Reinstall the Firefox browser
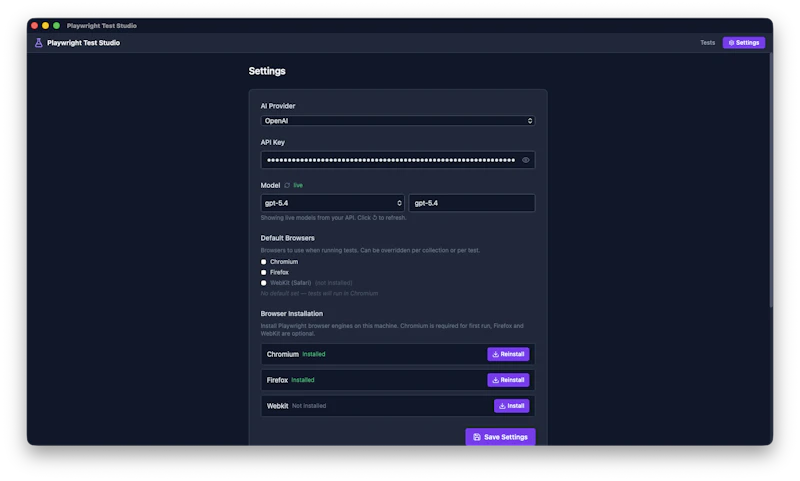The width and height of the screenshot is (800, 481). pyautogui.click(x=508, y=380)
